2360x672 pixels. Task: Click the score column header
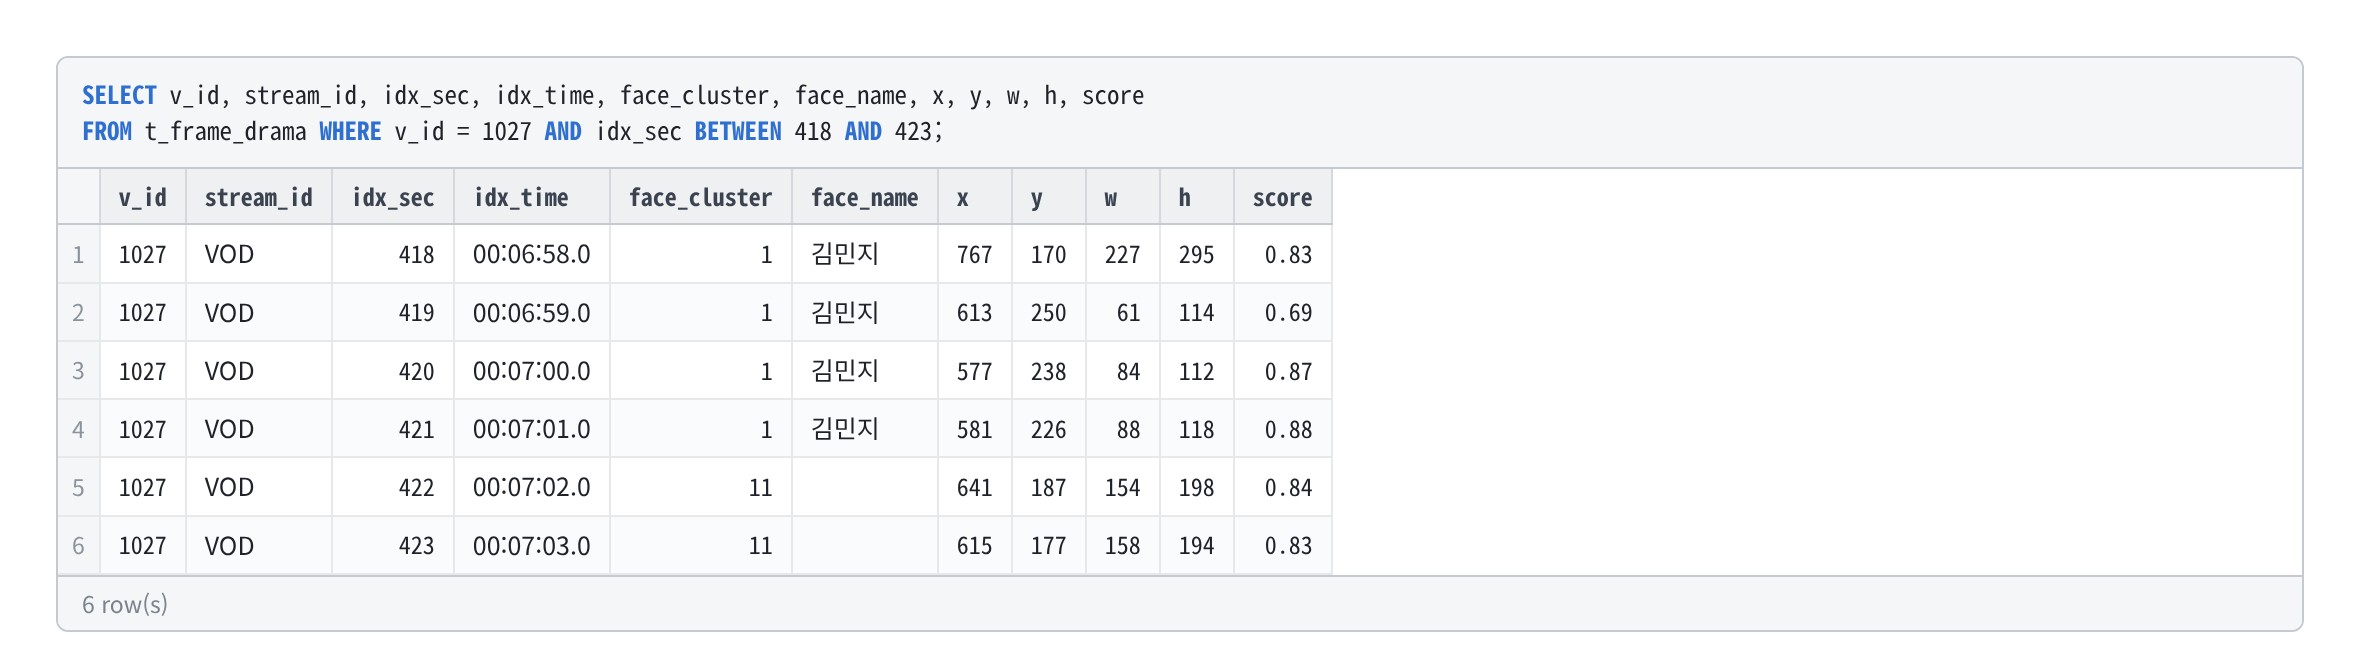coord(1283,197)
